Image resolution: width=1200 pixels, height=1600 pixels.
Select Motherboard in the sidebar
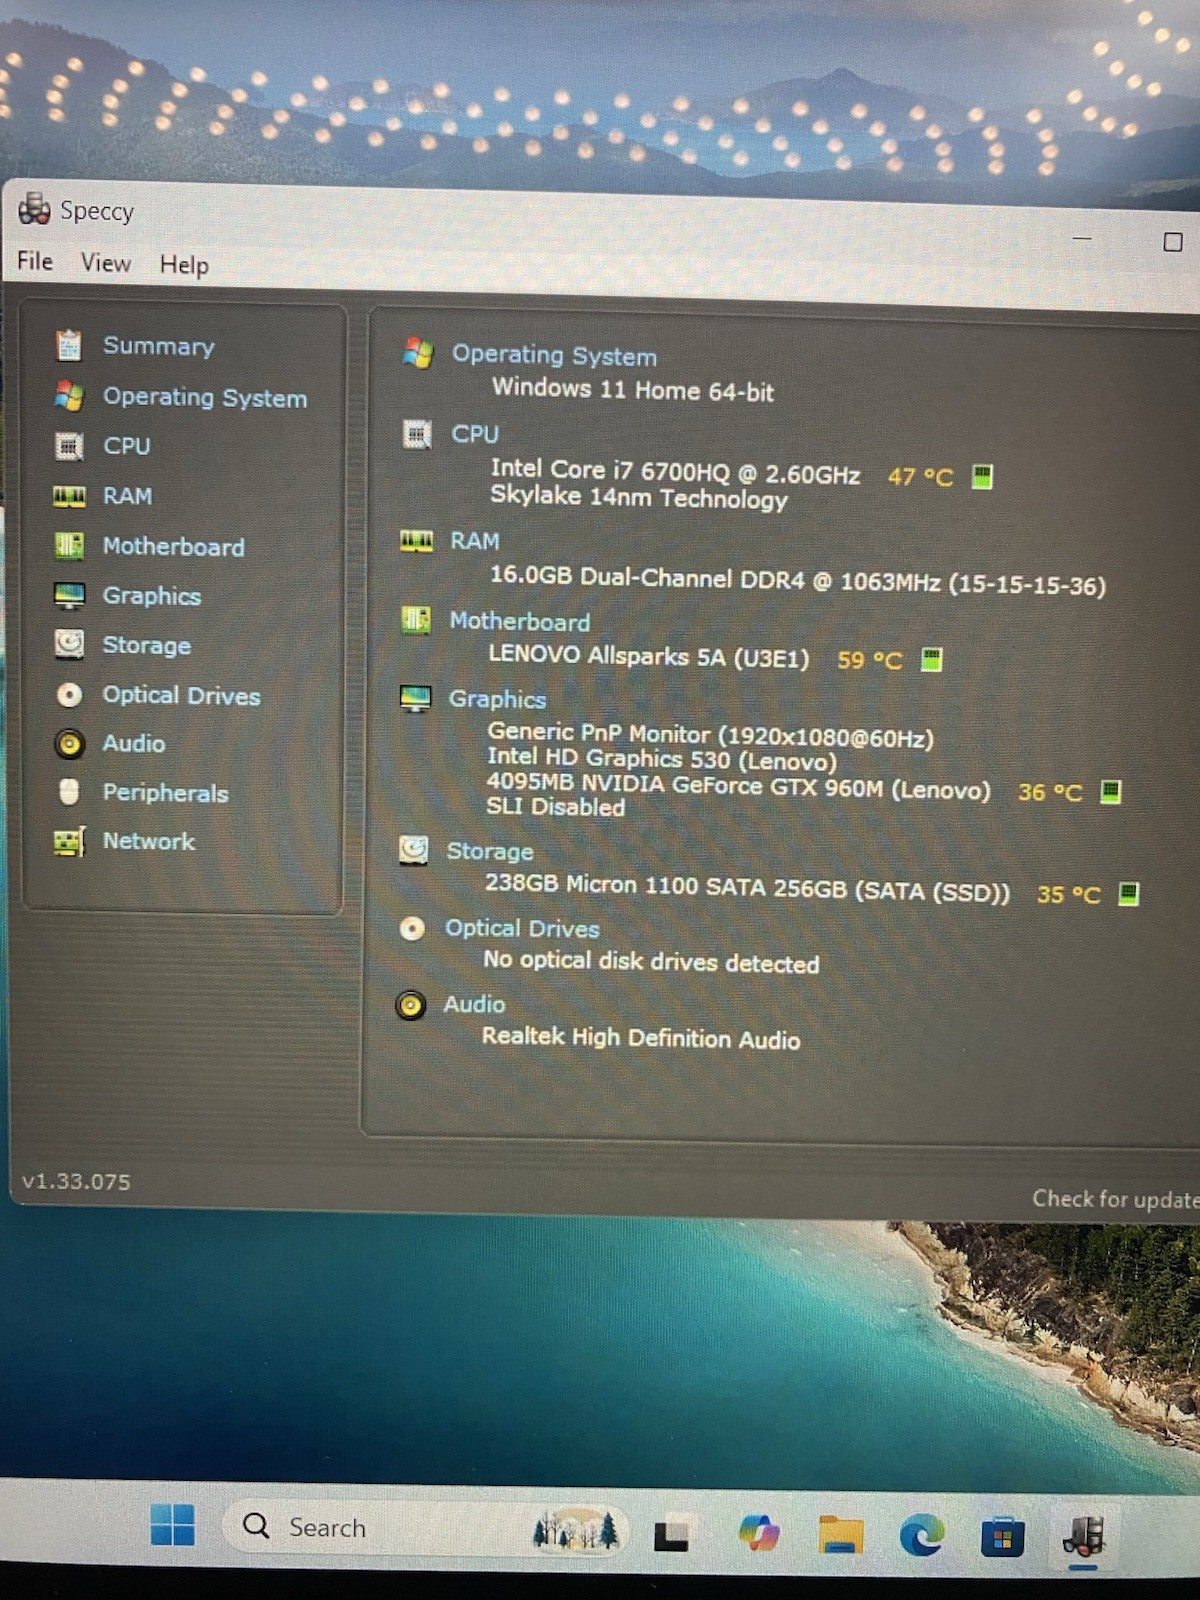(x=174, y=546)
